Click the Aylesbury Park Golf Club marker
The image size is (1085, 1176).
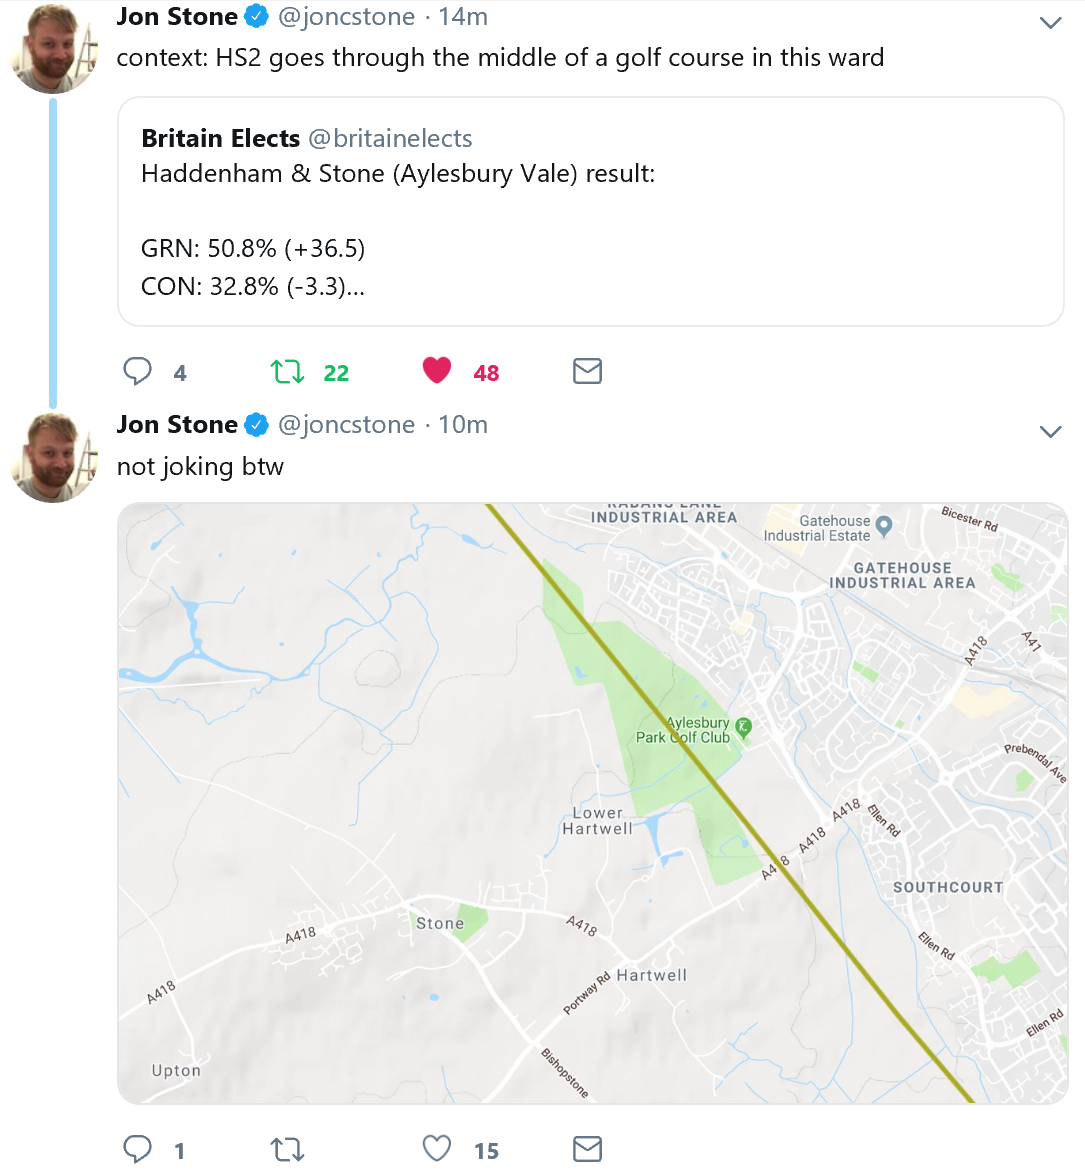(743, 727)
